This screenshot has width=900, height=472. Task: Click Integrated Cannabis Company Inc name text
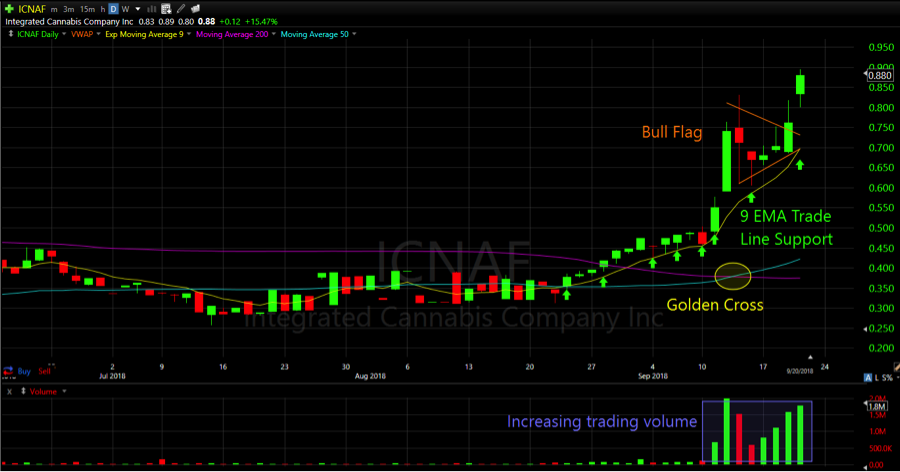69,21
